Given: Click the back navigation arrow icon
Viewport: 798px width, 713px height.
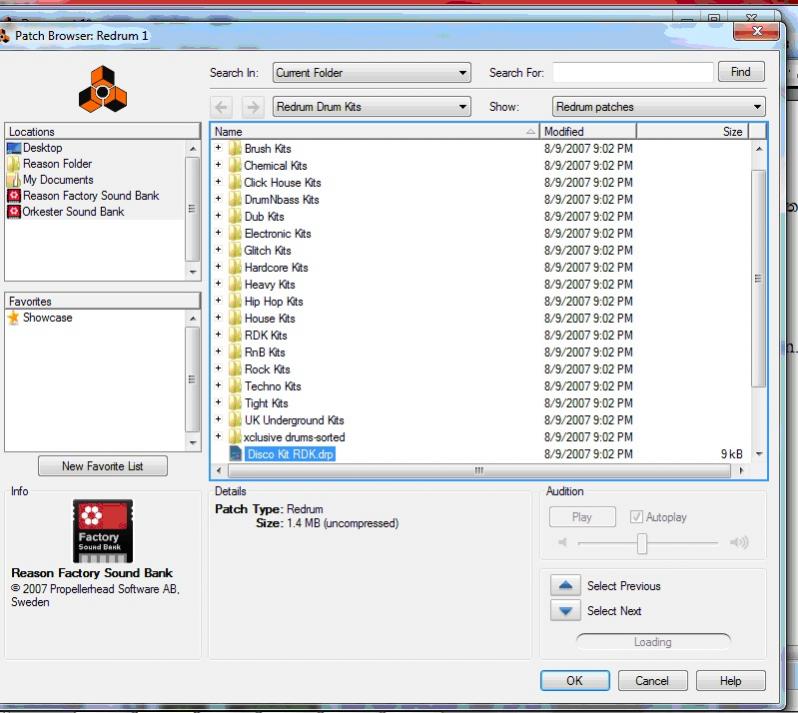Looking at the screenshot, I should 221,107.
